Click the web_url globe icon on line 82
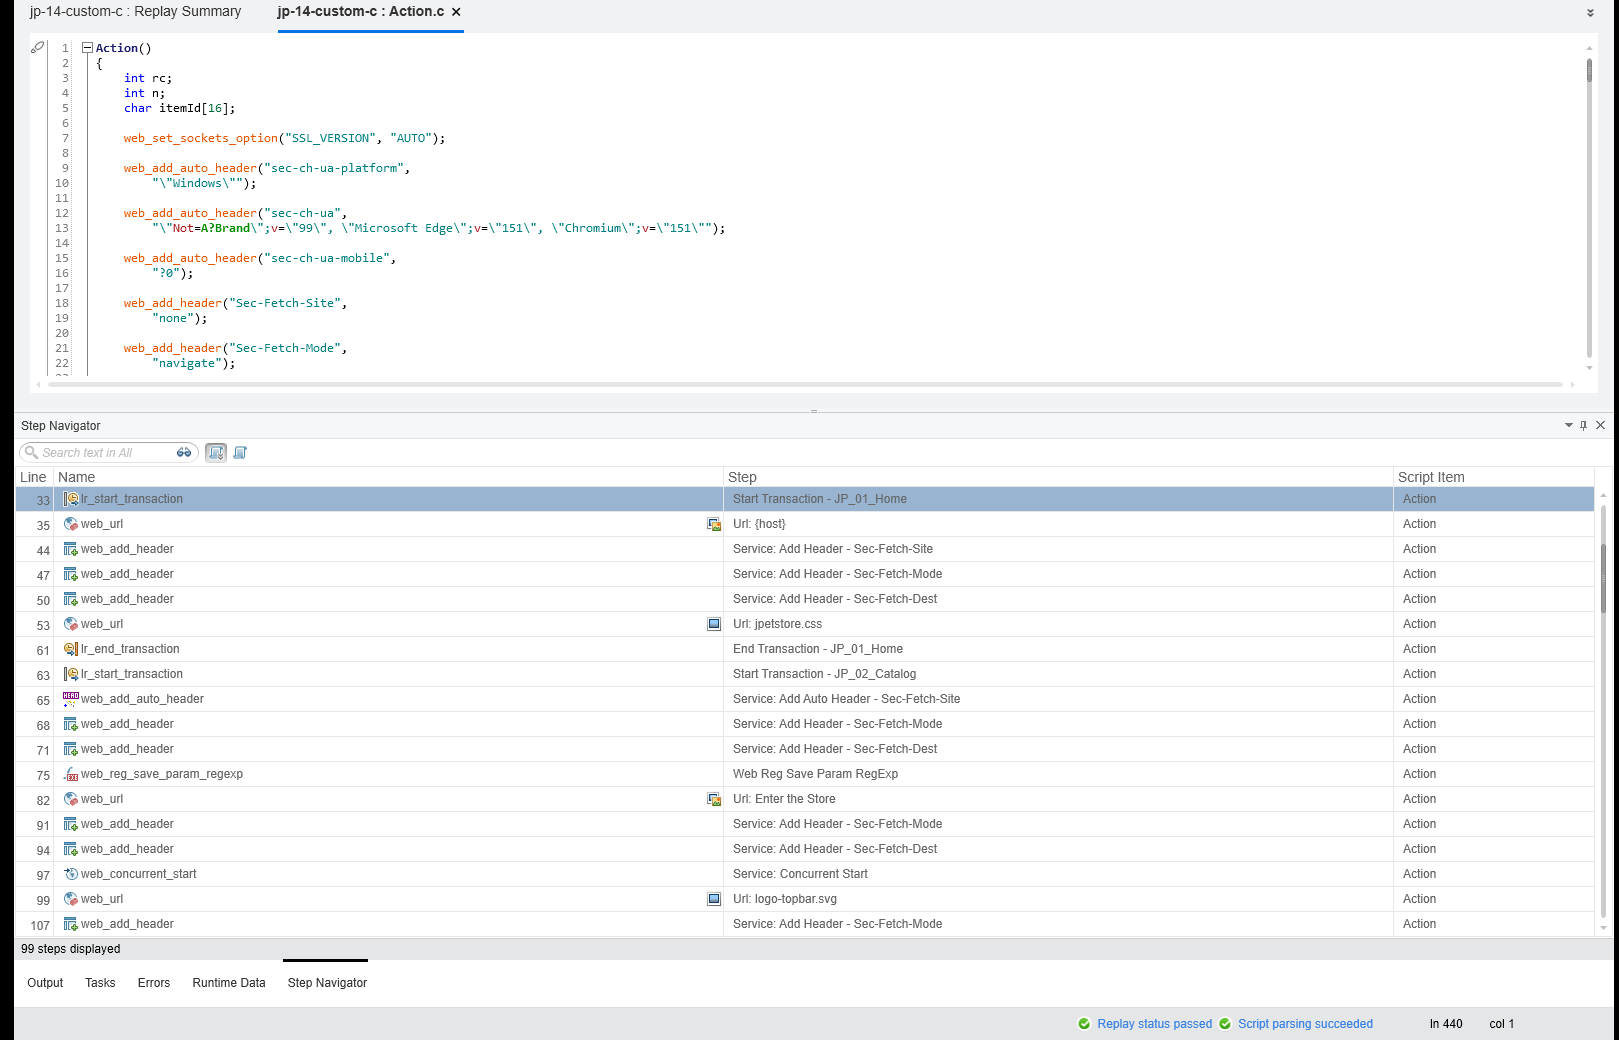The image size is (1619, 1040). pos(71,799)
